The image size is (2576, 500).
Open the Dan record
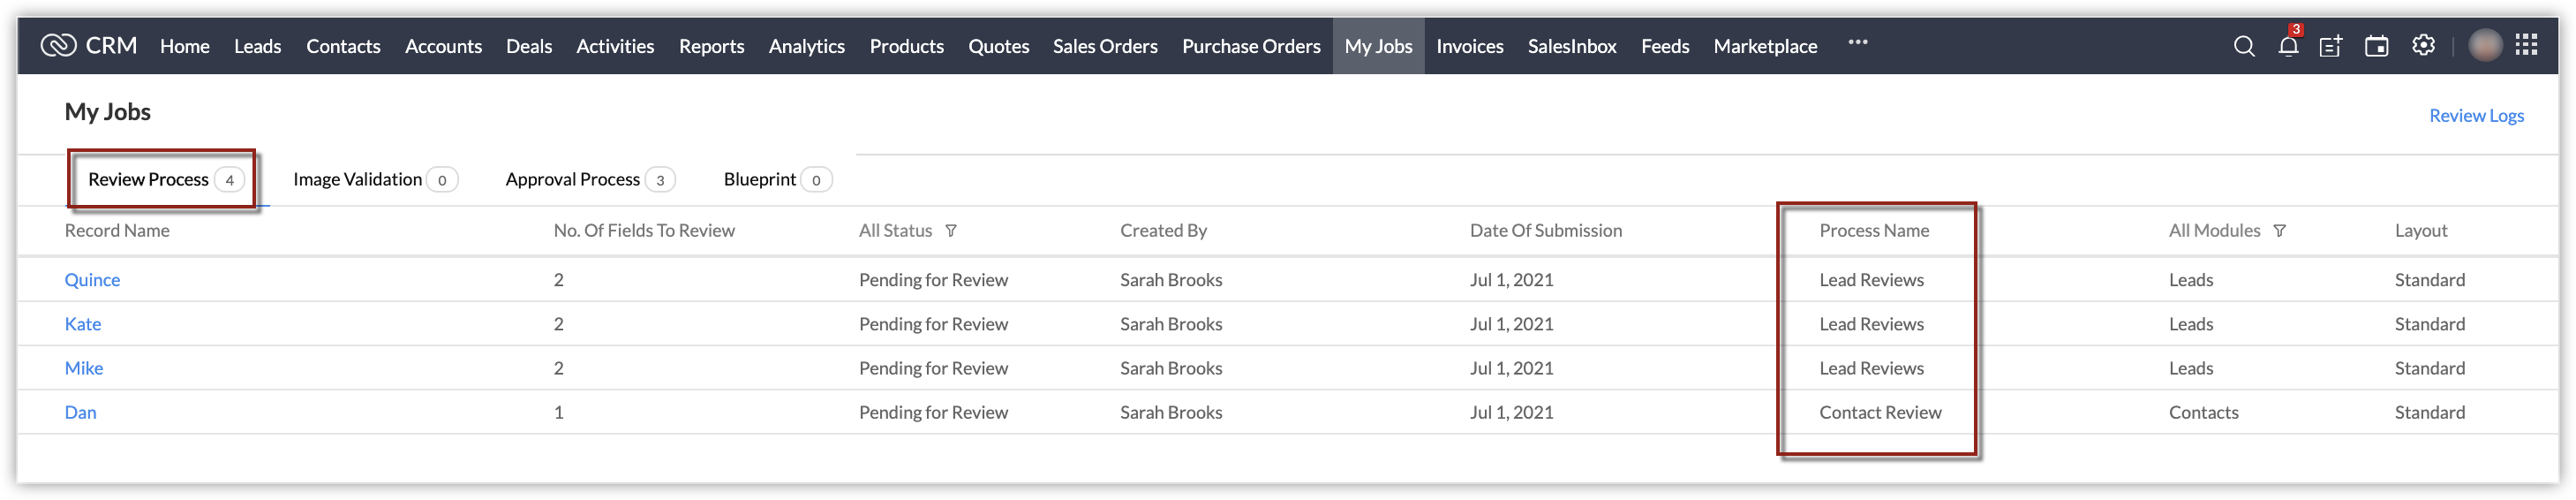click(x=80, y=412)
